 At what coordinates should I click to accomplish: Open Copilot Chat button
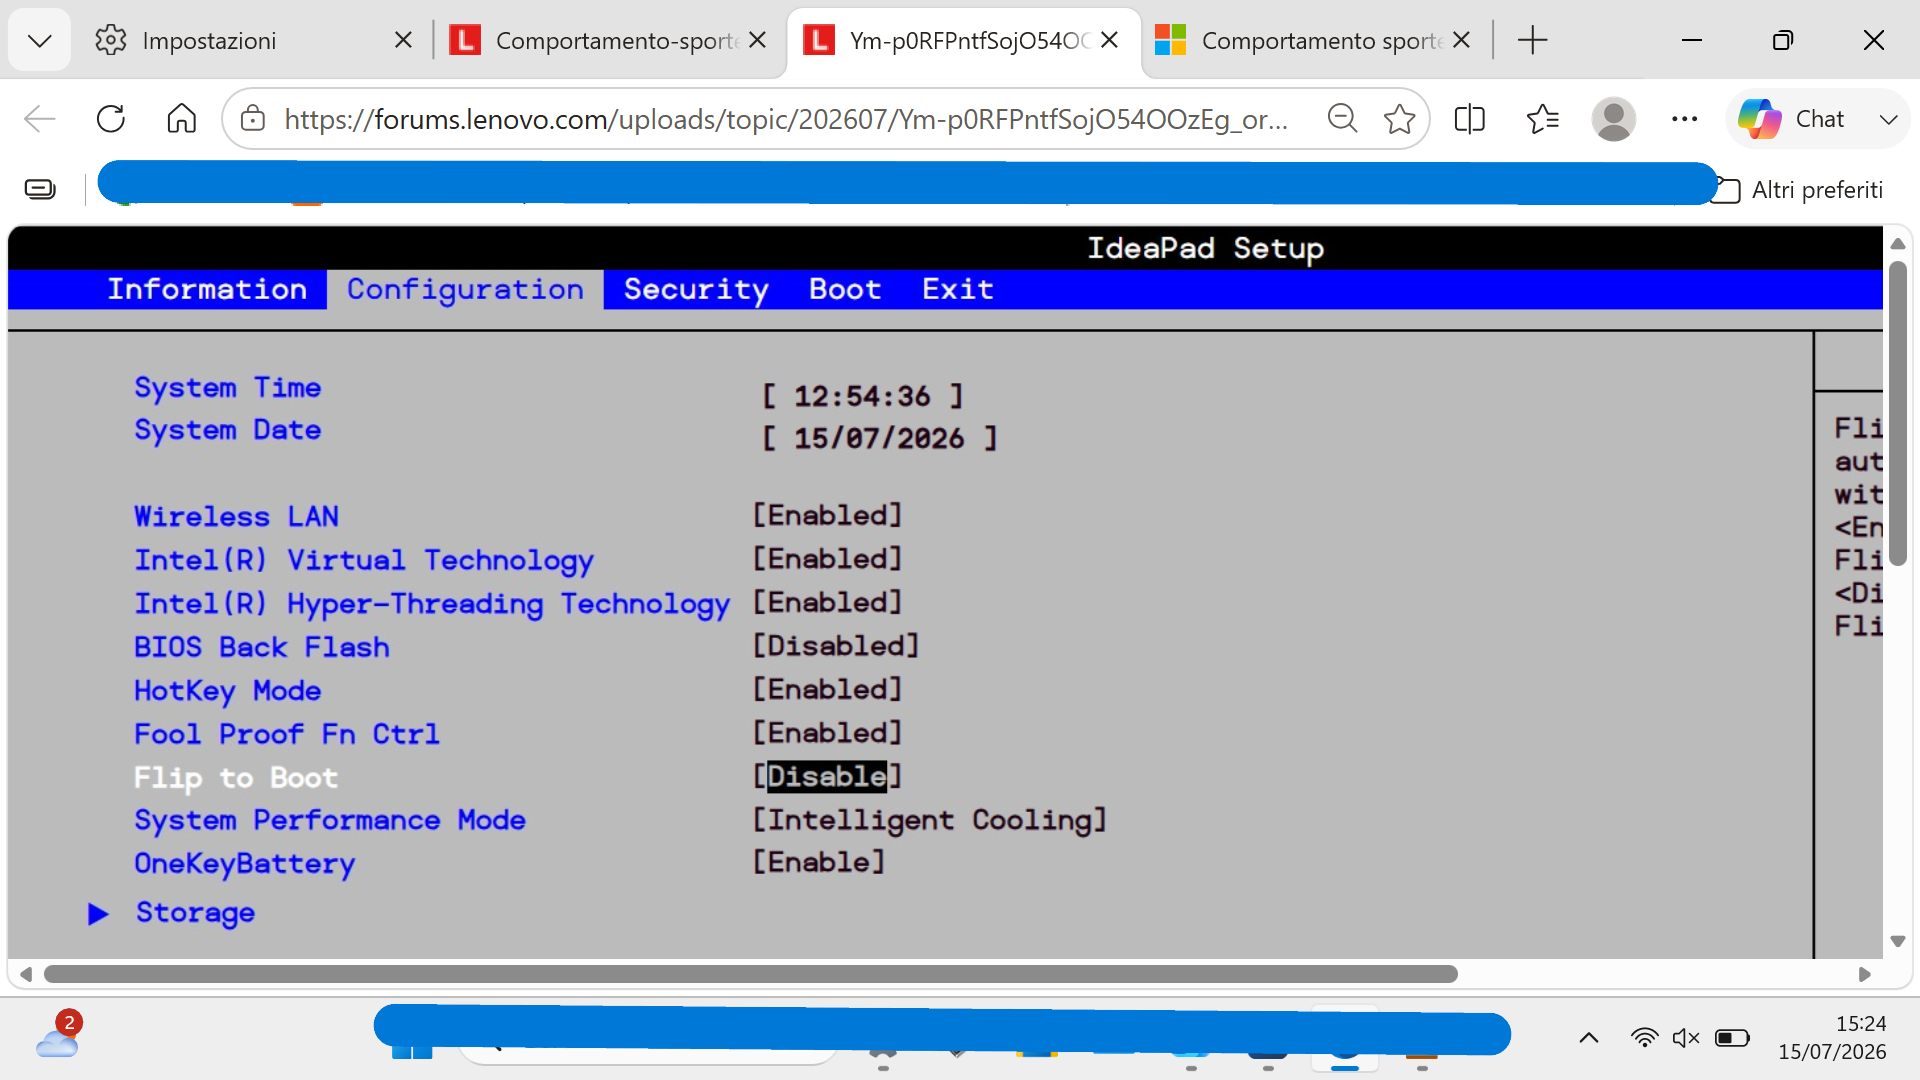tap(1791, 119)
